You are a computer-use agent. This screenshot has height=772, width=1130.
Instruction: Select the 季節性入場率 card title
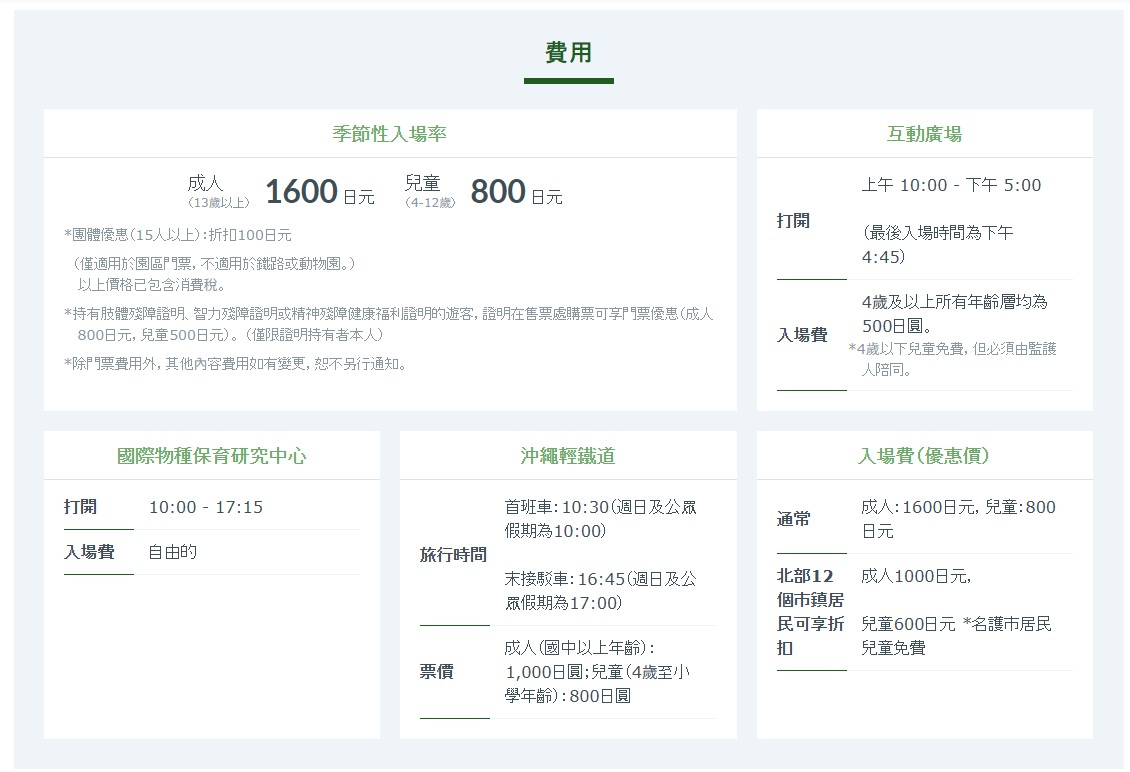coord(390,134)
